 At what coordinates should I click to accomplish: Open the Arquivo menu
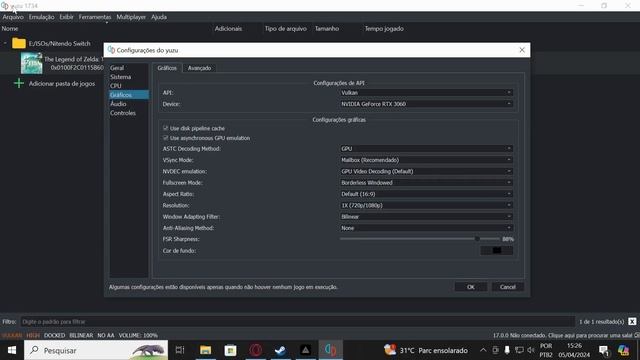click(13, 17)
